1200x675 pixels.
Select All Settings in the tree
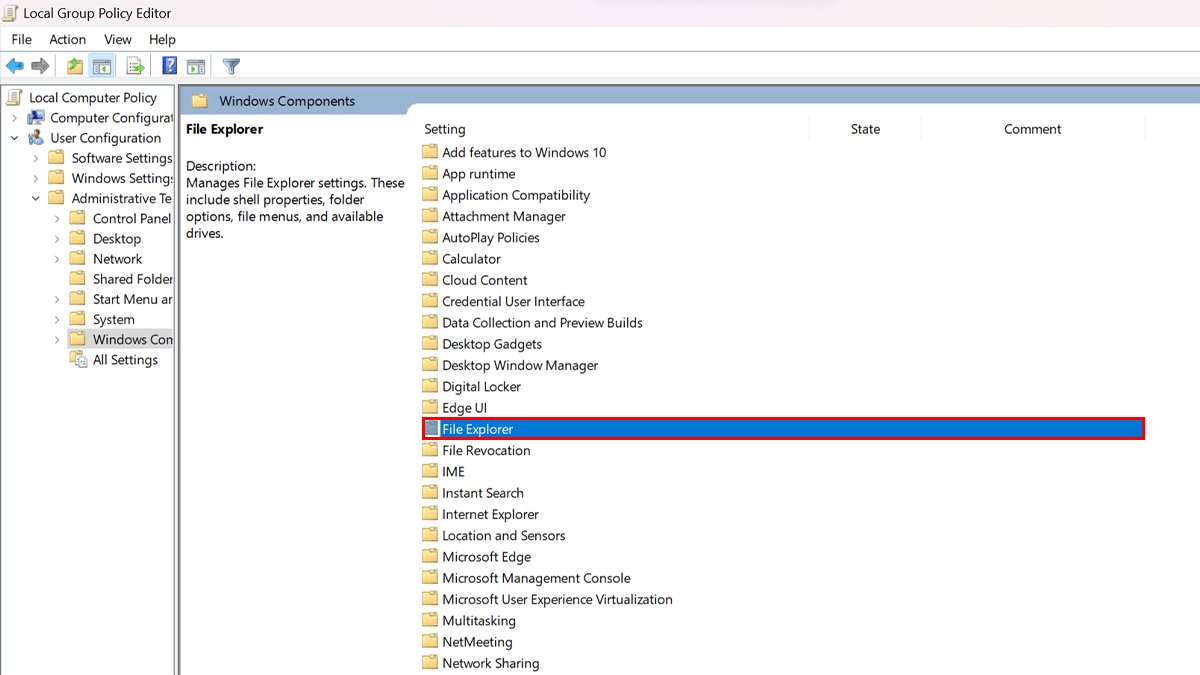(124, 360)
